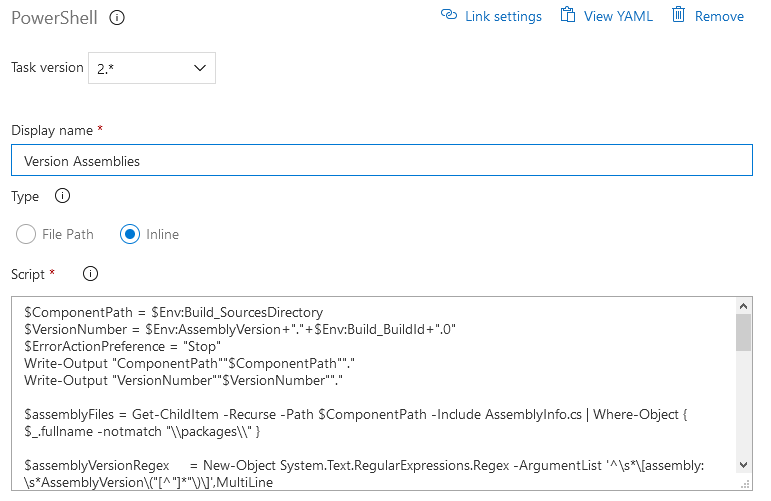Click the info icon next to PowerShell title

tap(117, 17)
